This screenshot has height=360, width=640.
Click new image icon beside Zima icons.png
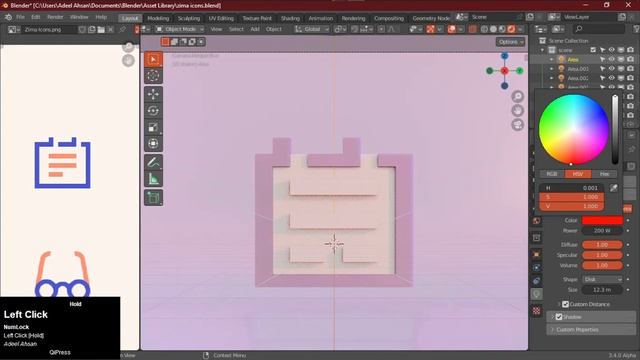[x=91, y=29]
